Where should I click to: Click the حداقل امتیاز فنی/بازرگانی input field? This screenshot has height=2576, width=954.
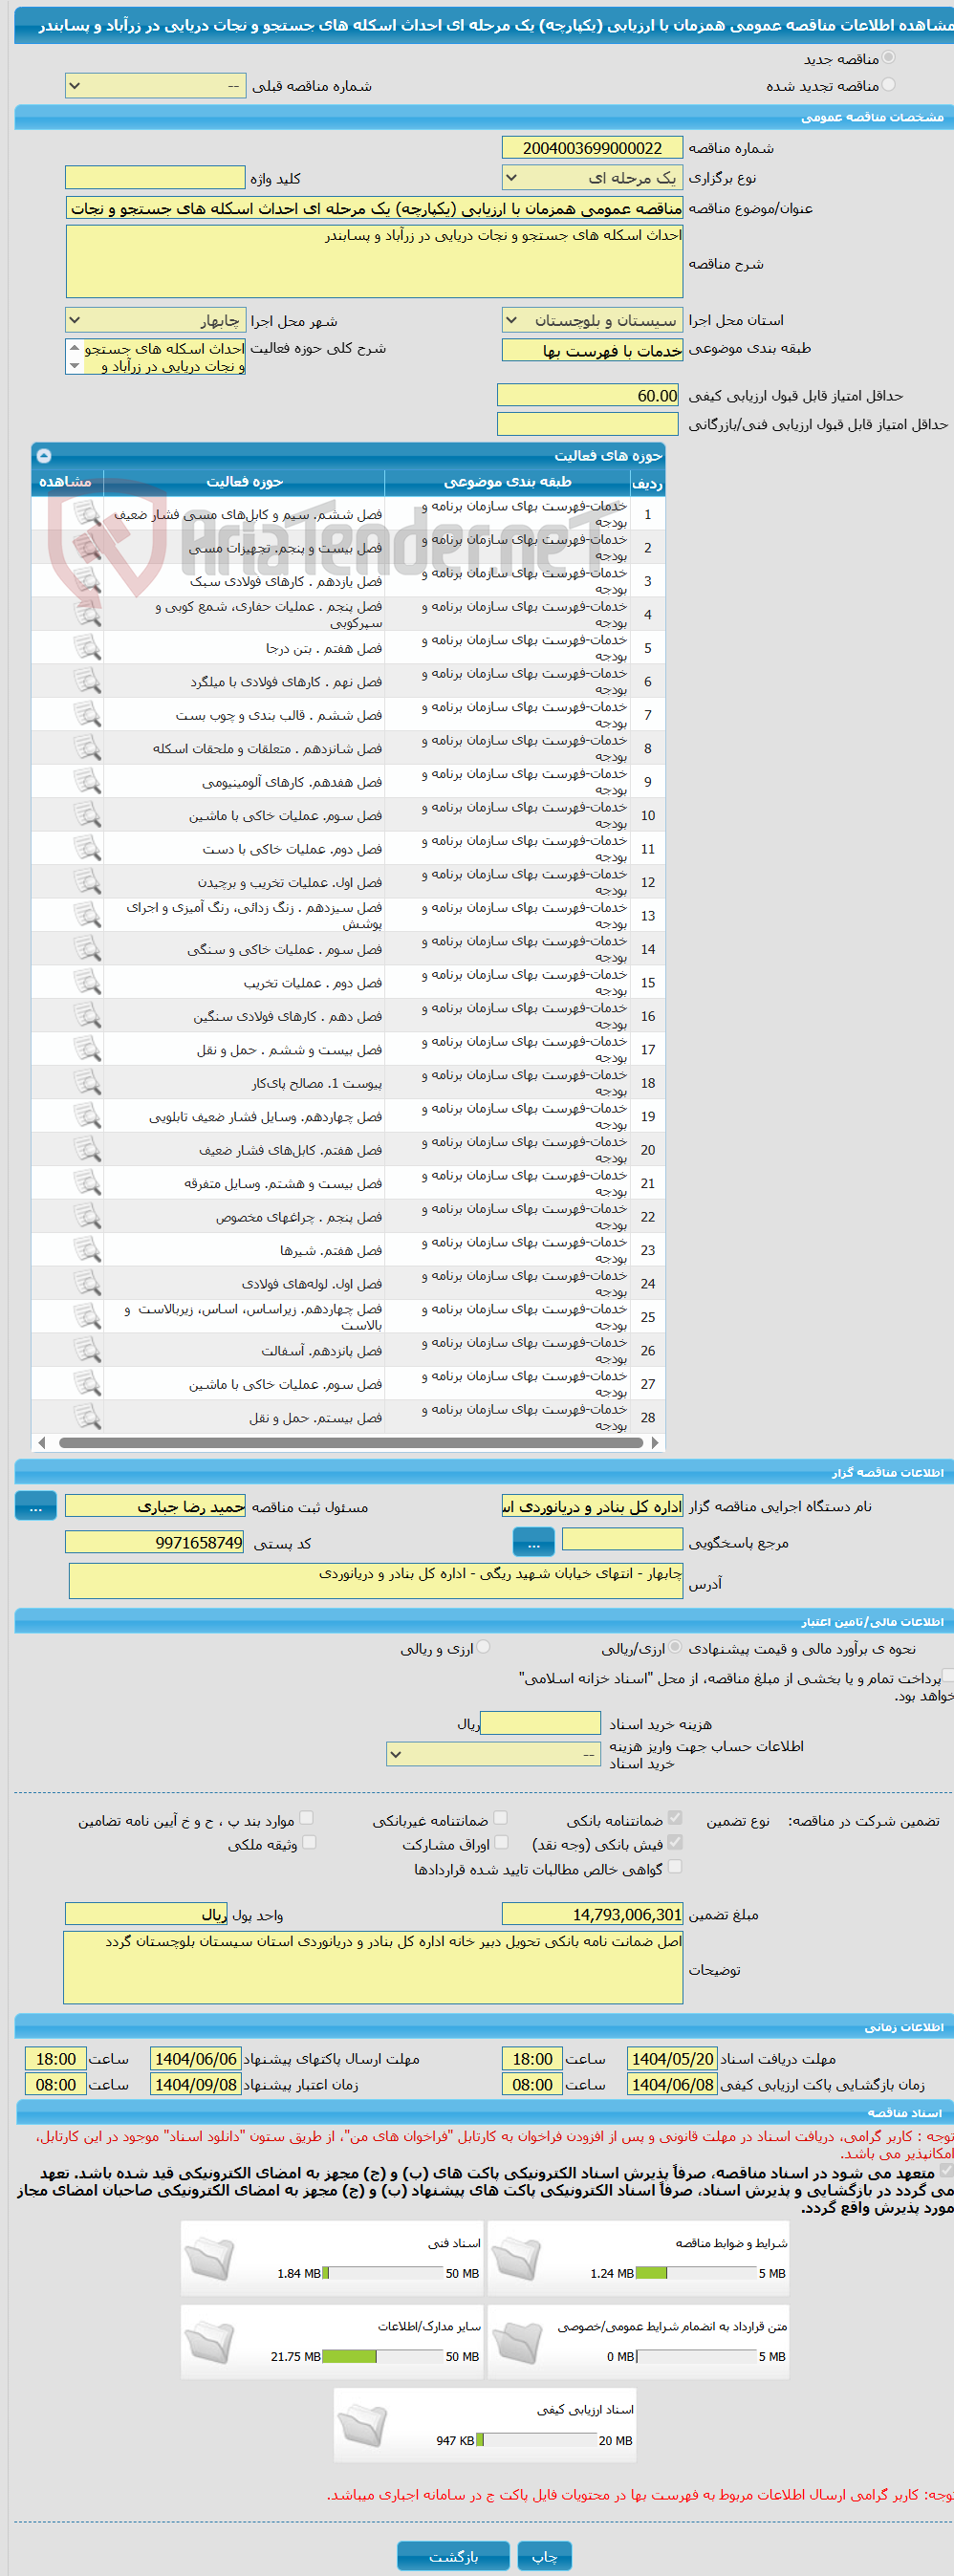point(588,424)
